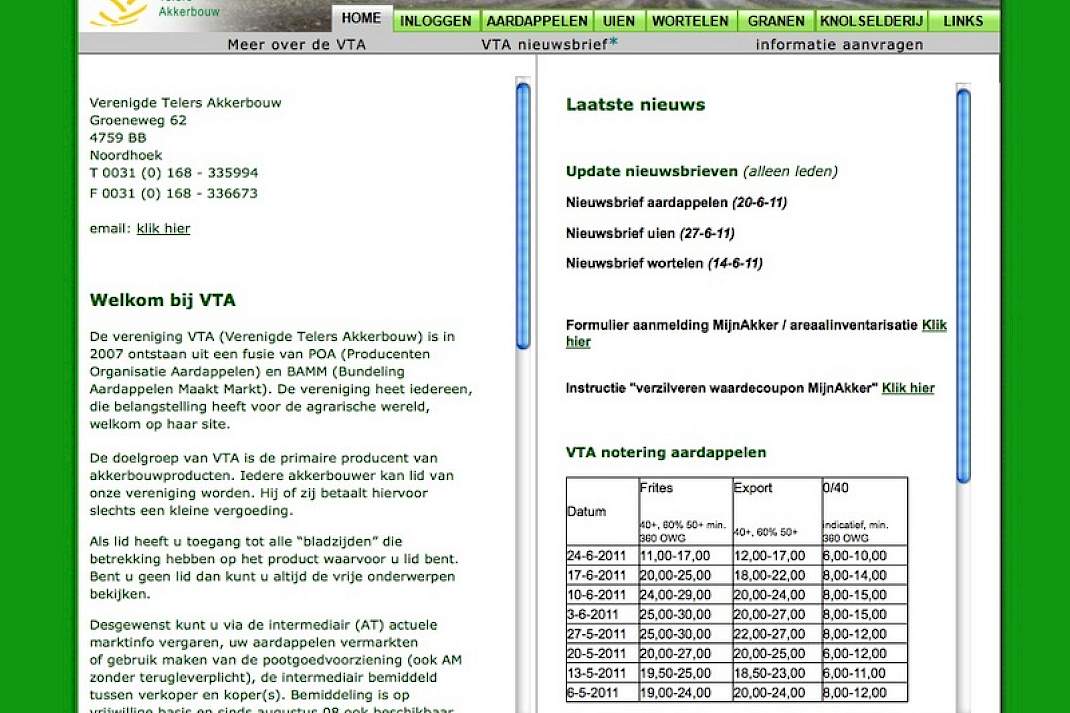The height and width of the screenshot is (713, 1070).
Task: Click 'informatie aanvragen' in the submenu
Action: point(839,44)
